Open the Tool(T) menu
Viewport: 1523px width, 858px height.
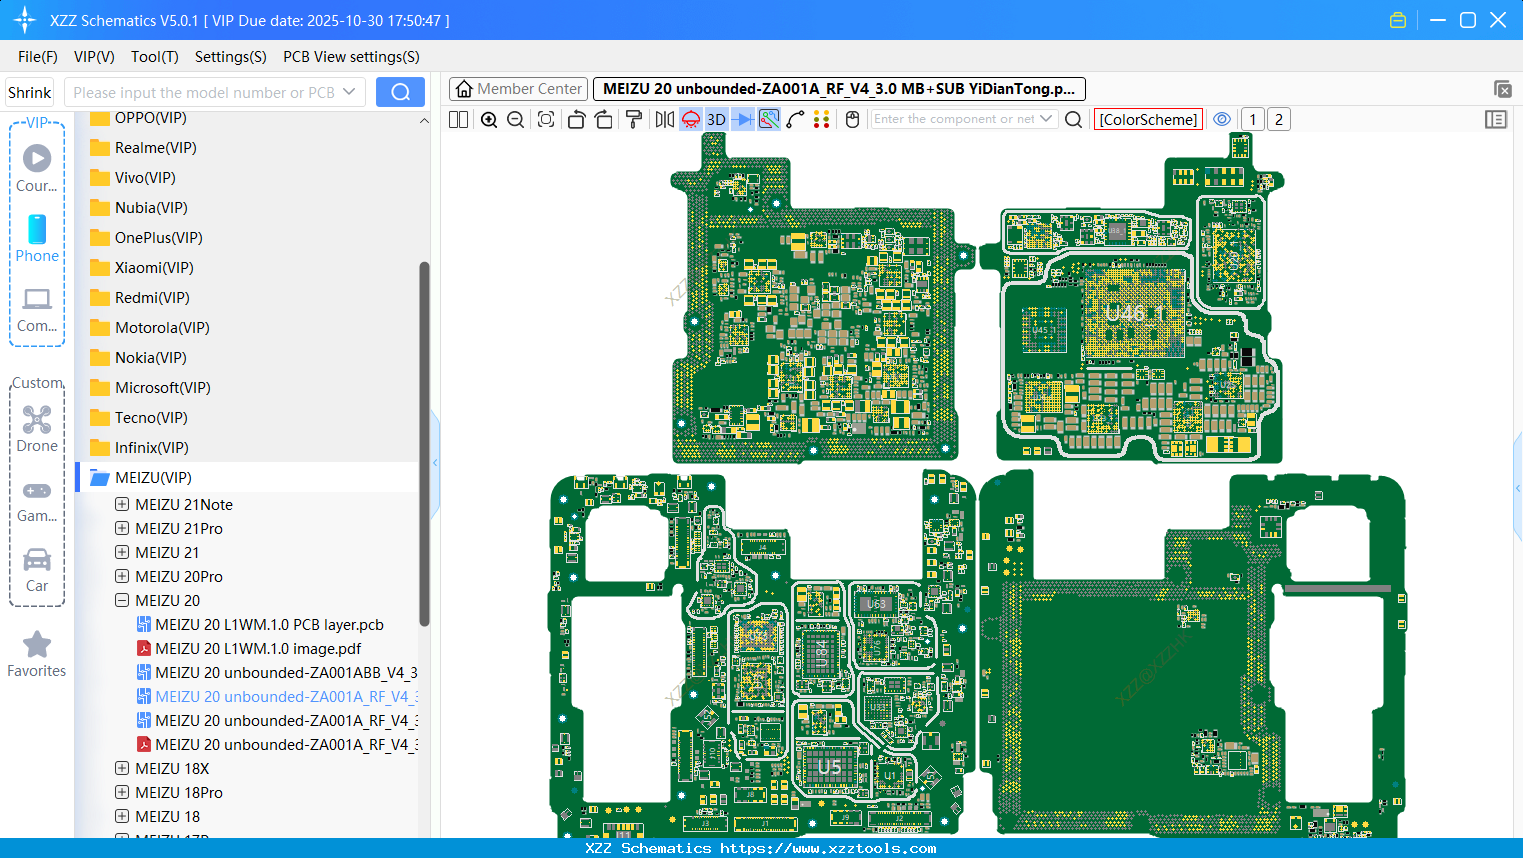155,57
